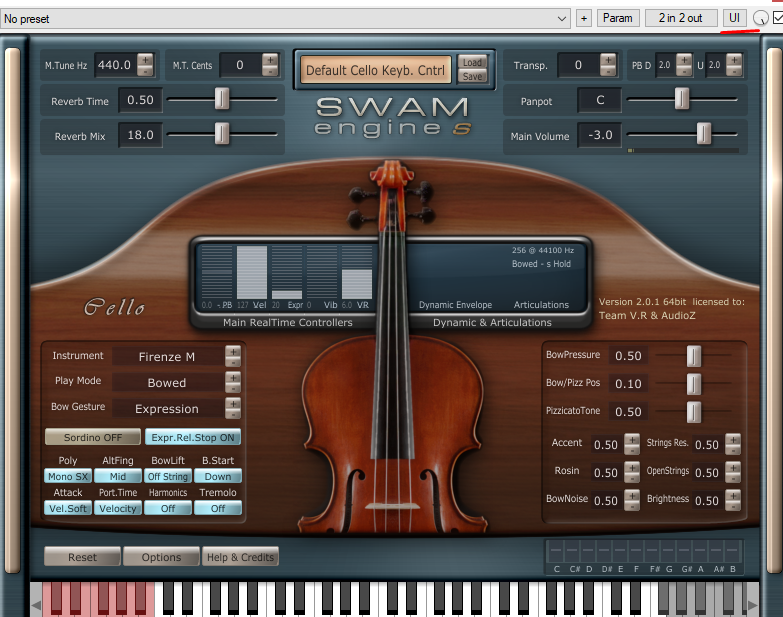
Task: Click the Strings Res. stepper
Action: pos(733,444)
